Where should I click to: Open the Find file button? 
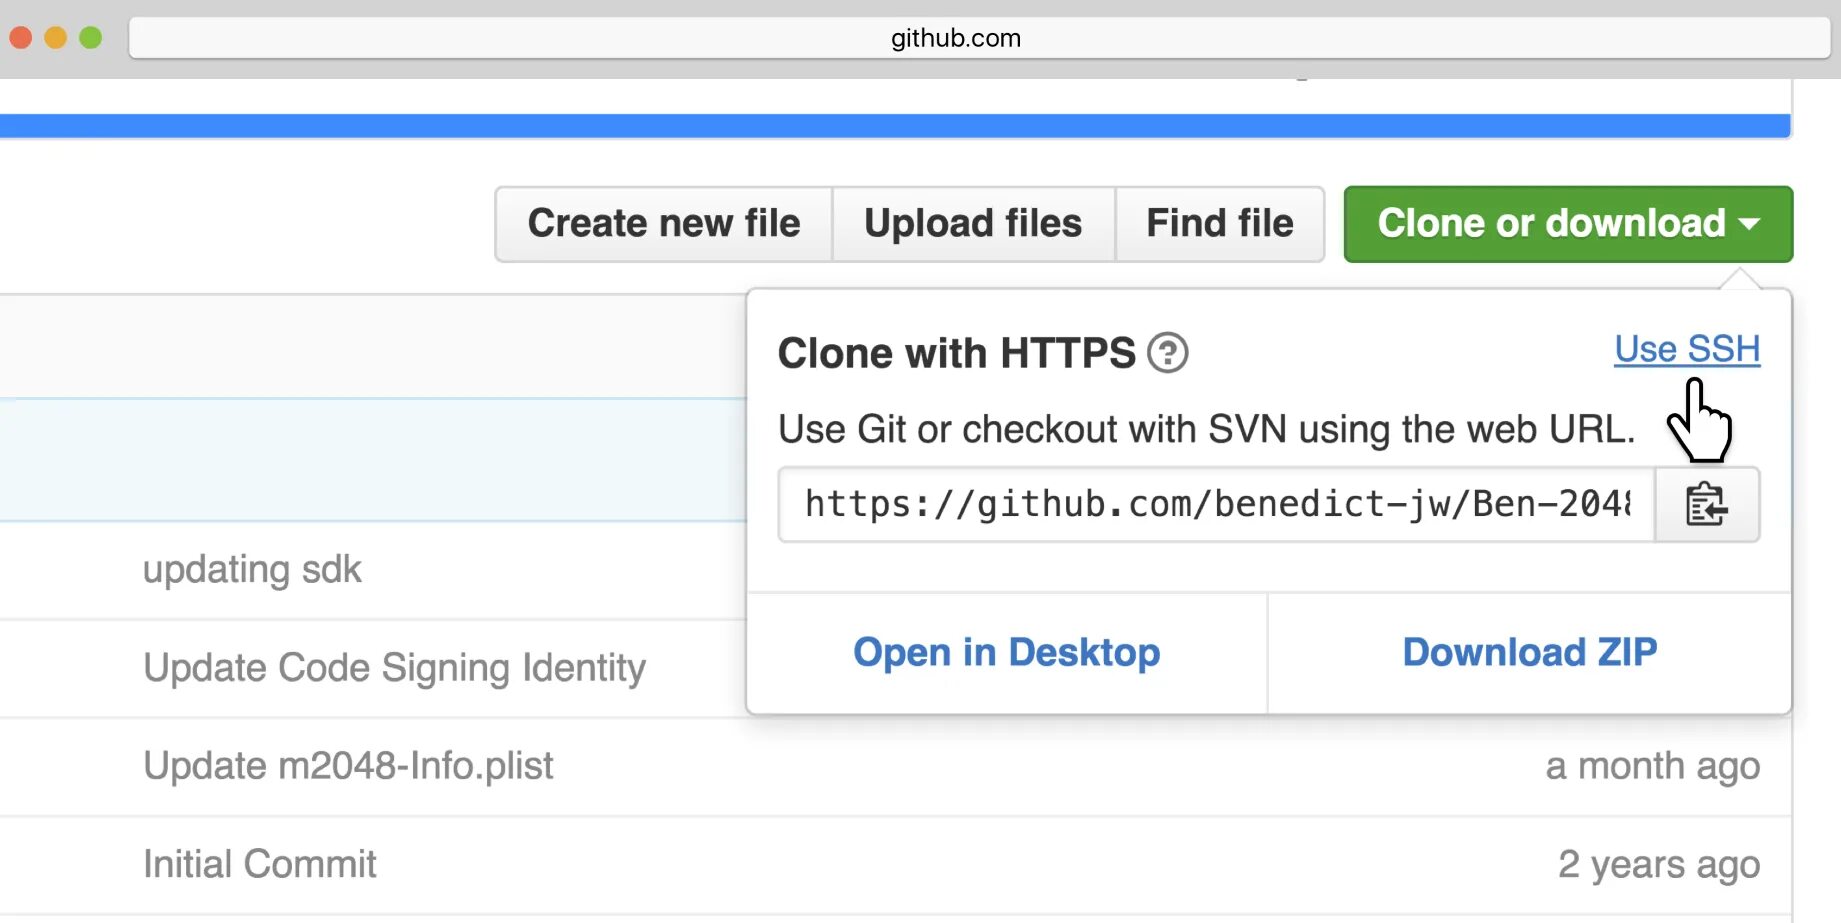[x=1220, y=224]
